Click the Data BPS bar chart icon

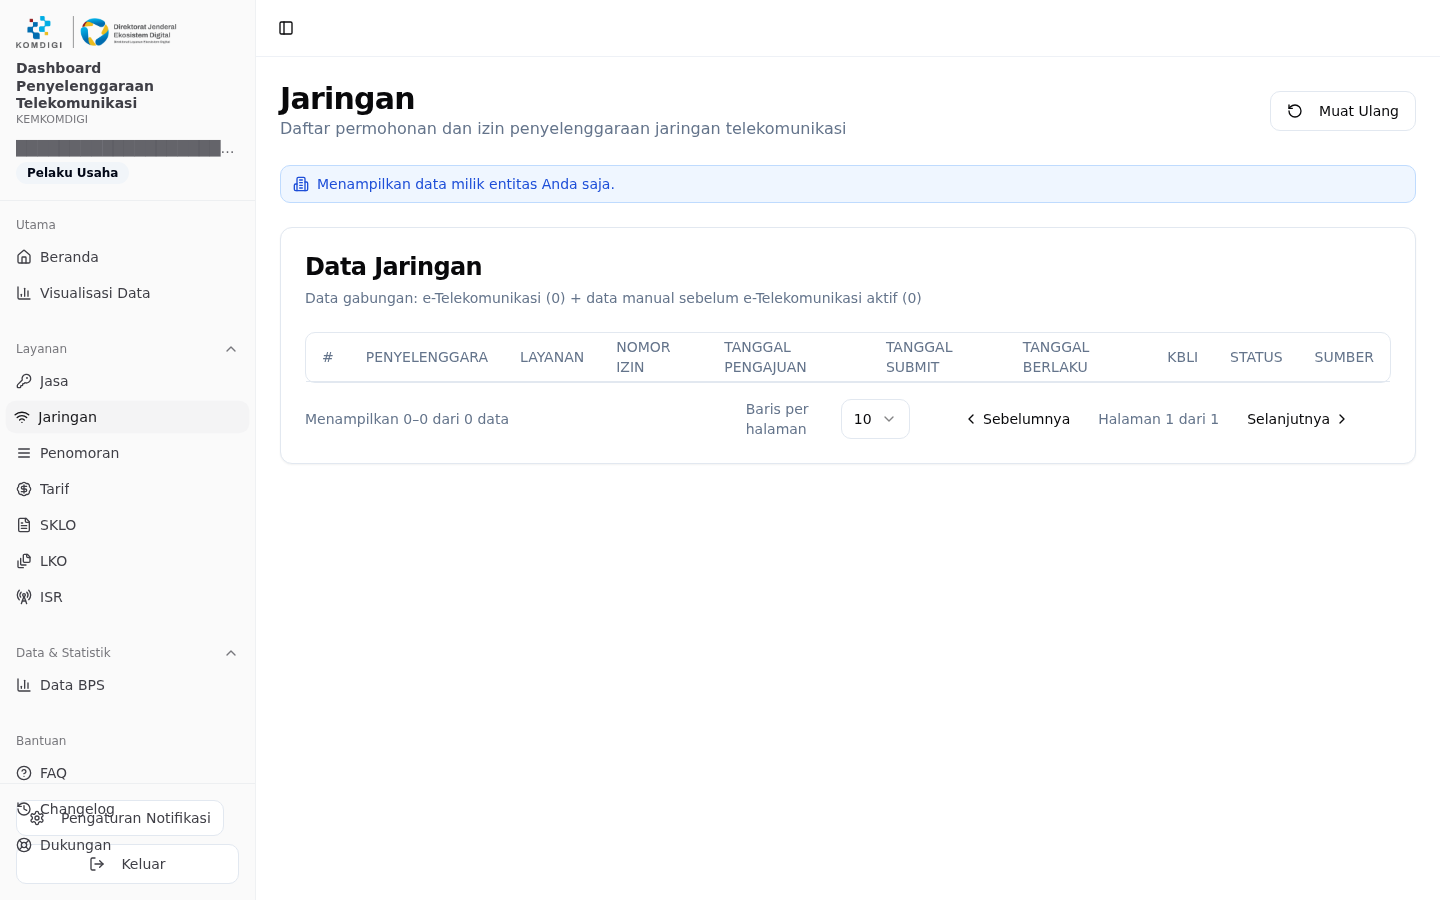[x=24, y=685]
